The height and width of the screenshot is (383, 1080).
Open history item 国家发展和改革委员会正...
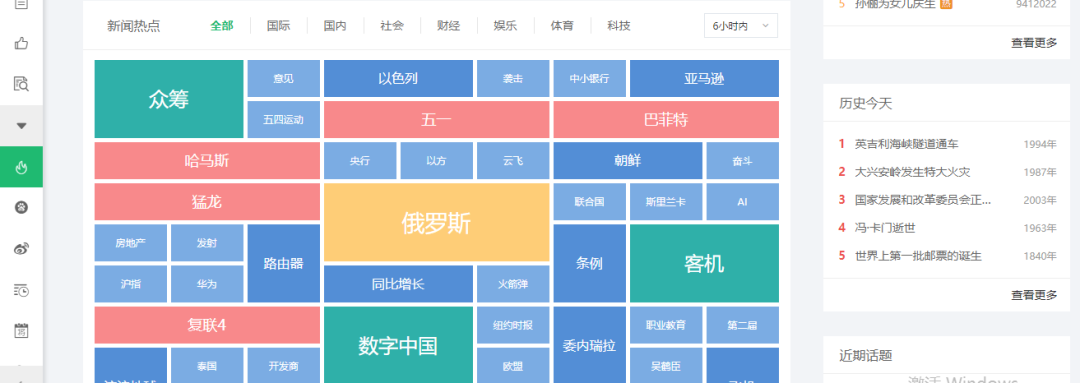point(923,200)
